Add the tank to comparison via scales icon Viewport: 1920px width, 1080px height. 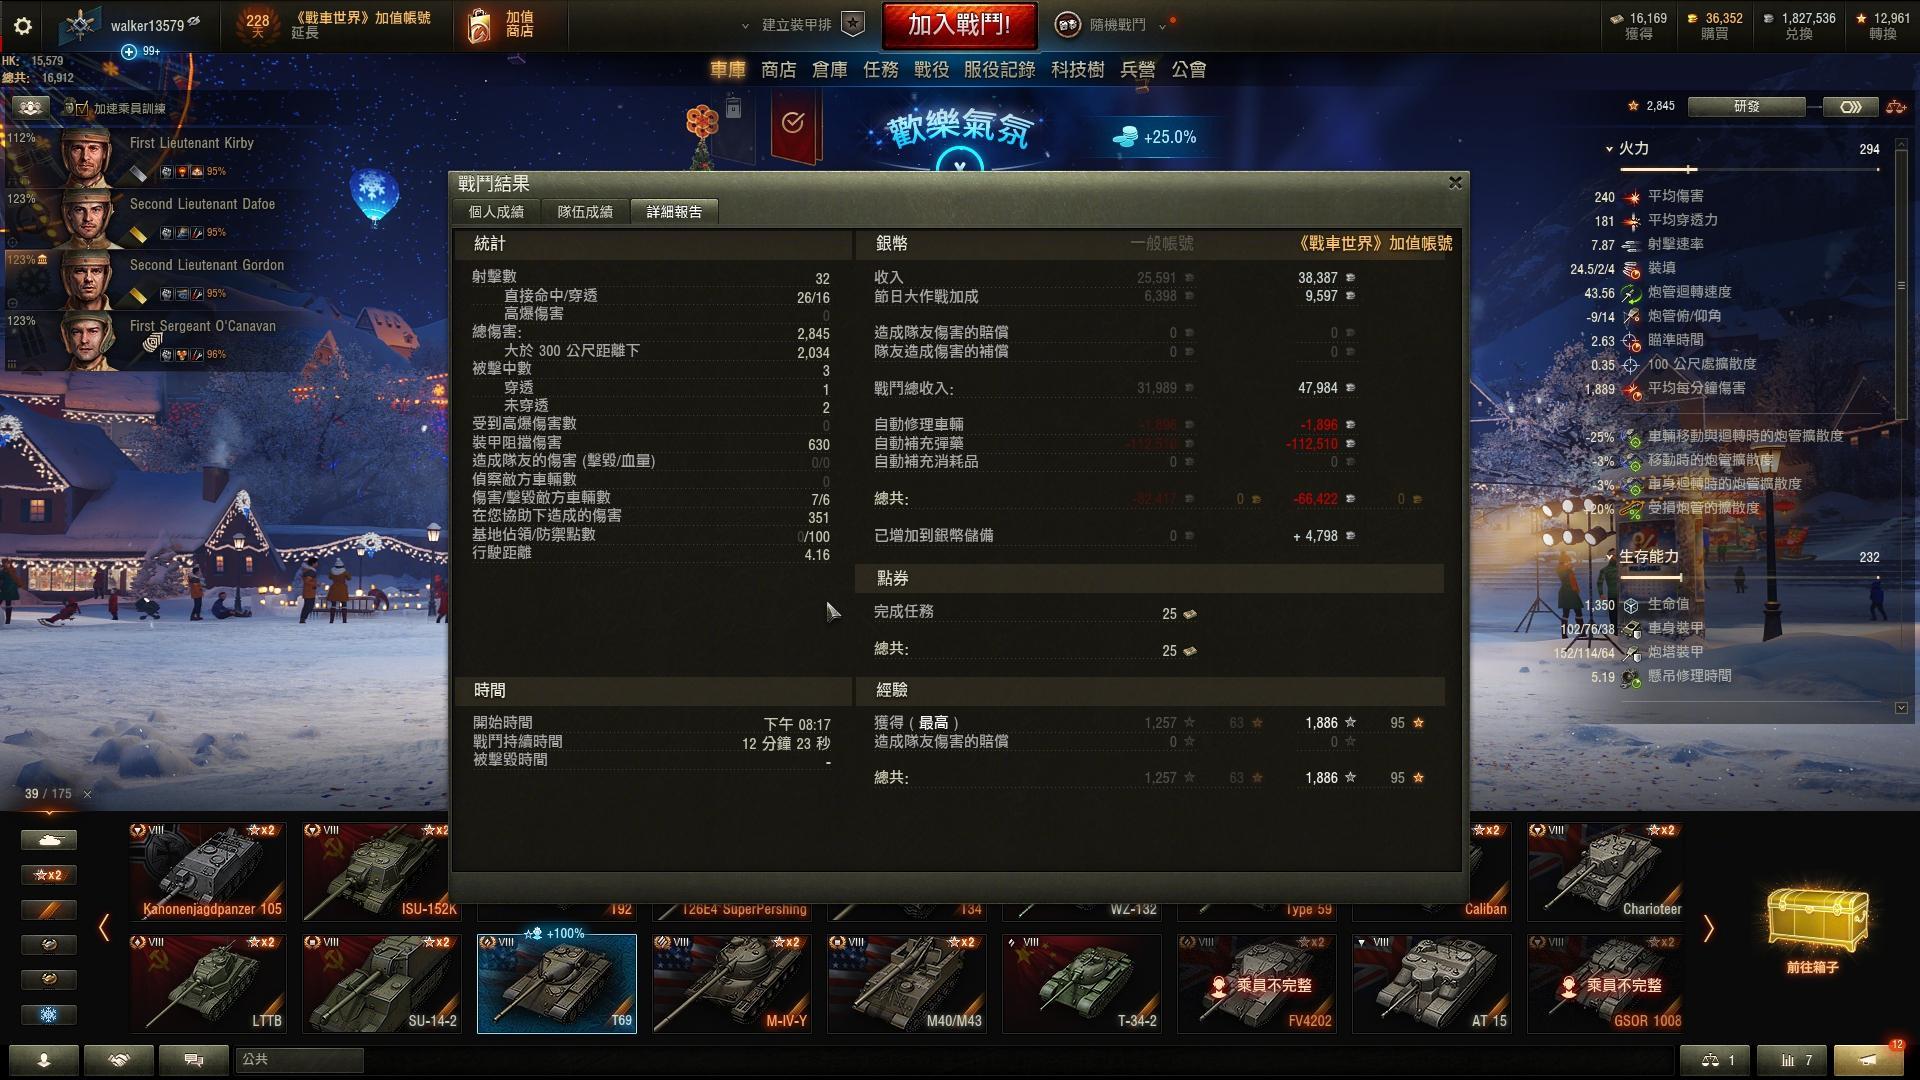[1714, 1060]
